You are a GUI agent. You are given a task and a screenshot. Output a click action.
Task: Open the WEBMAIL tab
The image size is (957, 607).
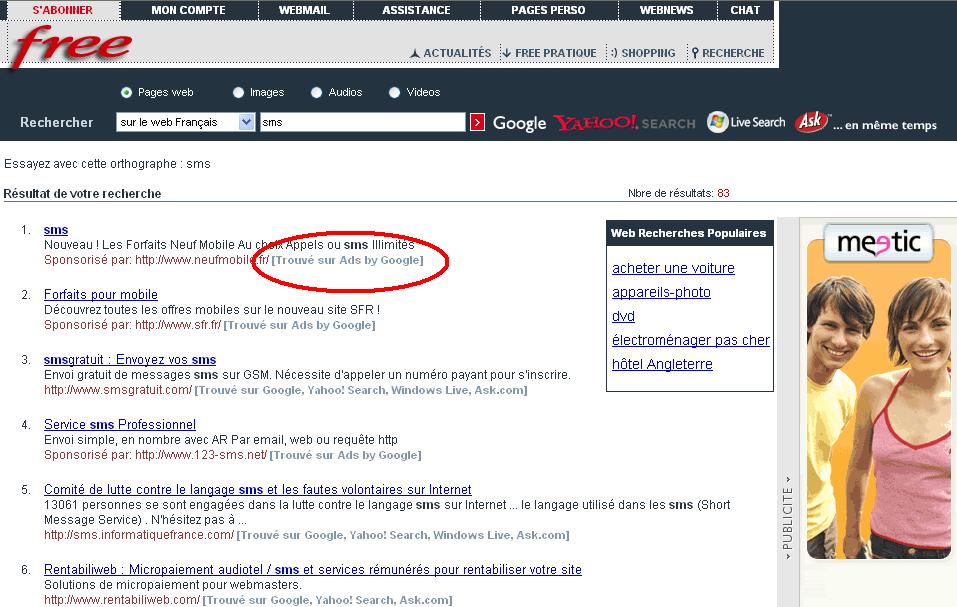tap(304, 10)
